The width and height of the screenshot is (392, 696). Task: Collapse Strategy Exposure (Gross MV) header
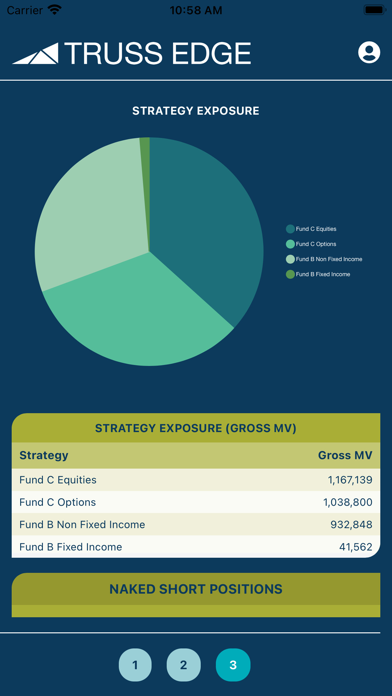(x=196, y=428)
